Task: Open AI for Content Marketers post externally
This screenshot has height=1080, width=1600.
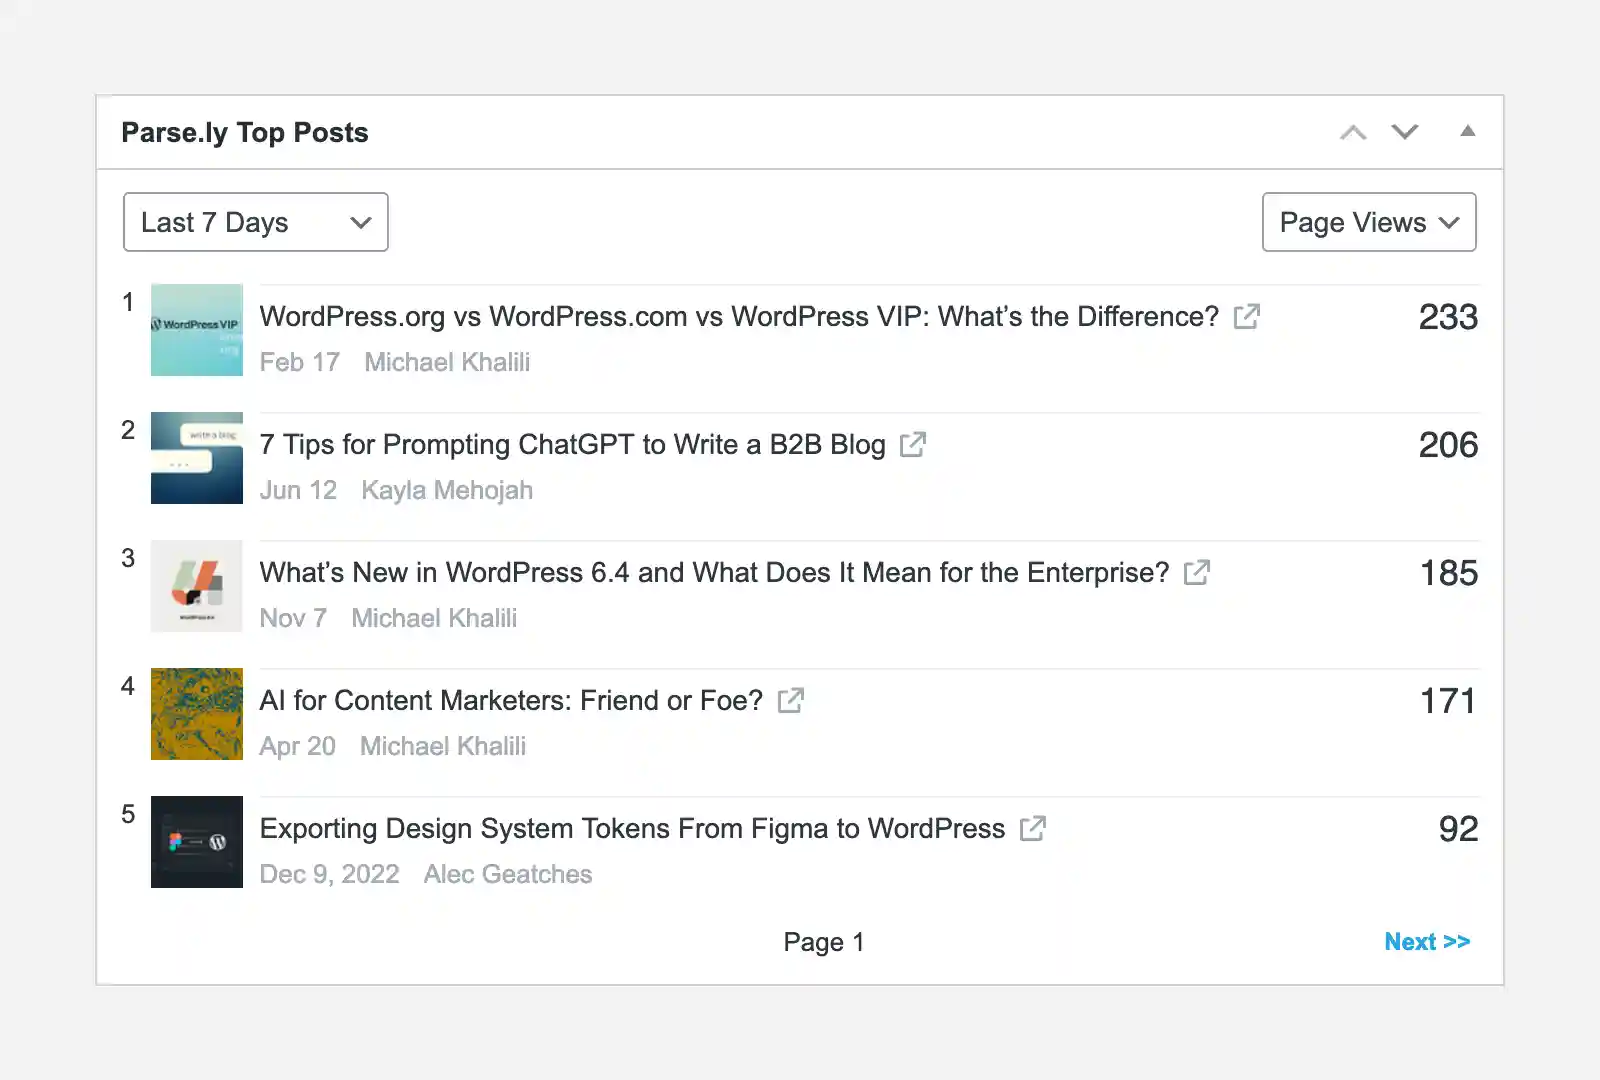Action: pos(789,700)
